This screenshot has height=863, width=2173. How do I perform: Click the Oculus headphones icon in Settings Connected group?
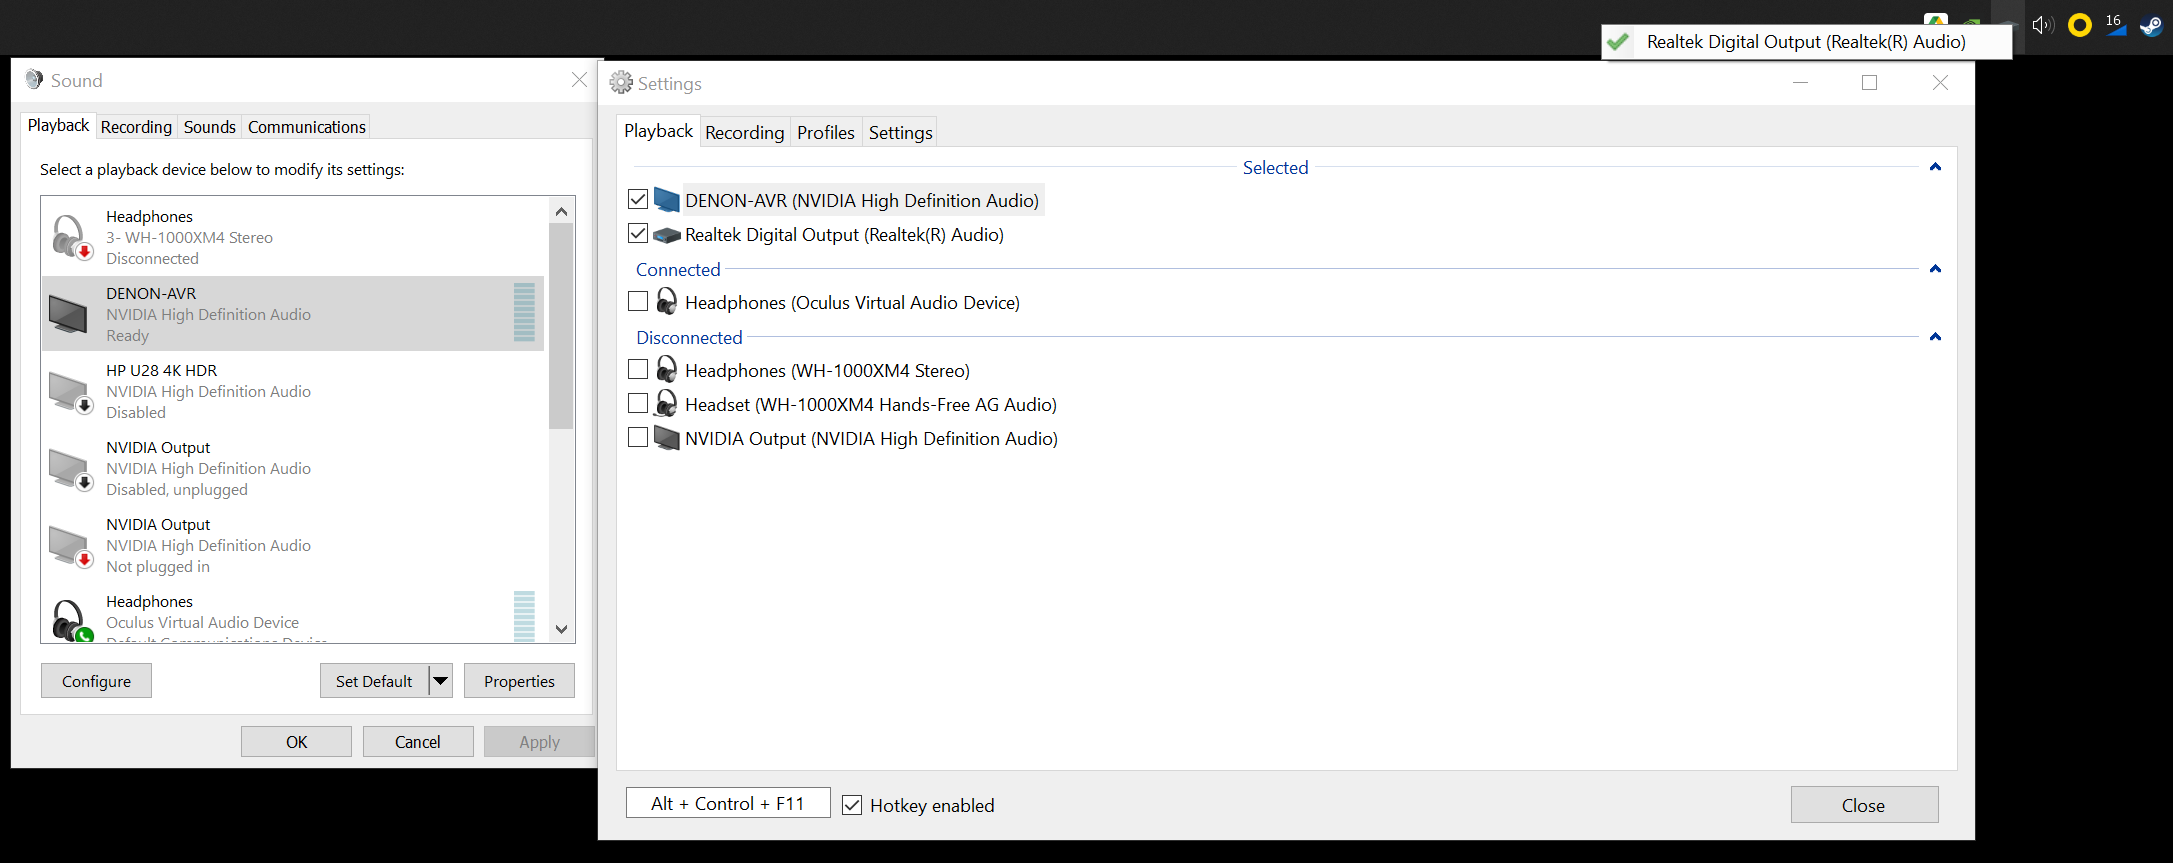tap(667, 302)
